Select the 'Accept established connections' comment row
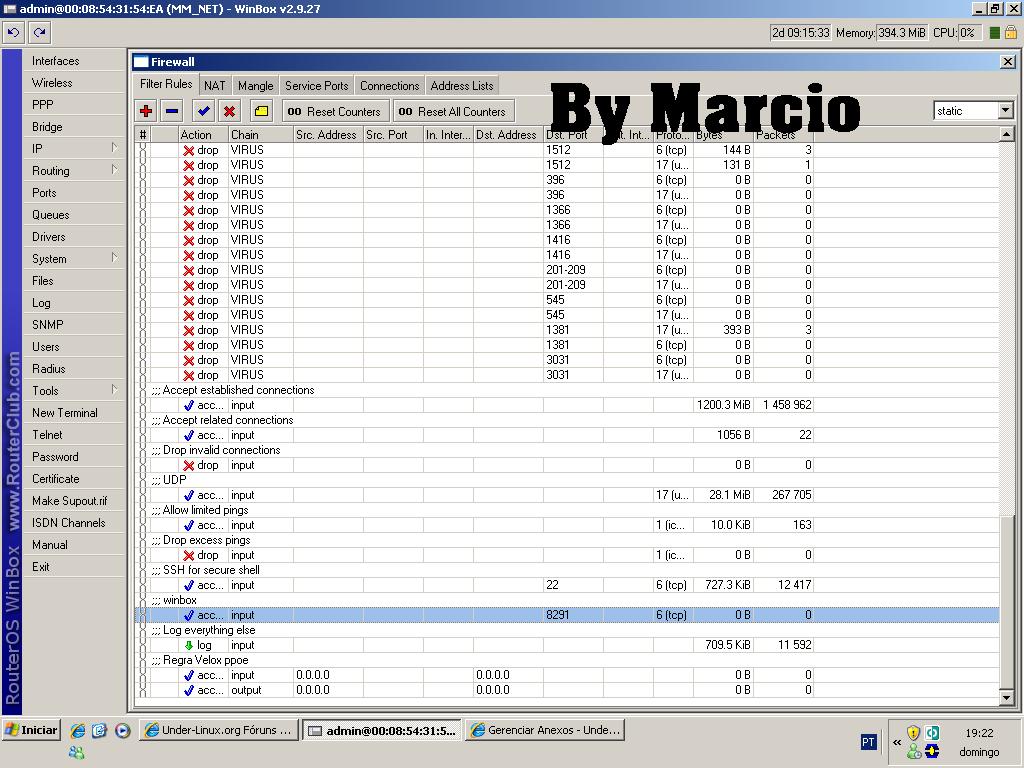The height and width of the screenshot is (768, 1024). point(567,390)
